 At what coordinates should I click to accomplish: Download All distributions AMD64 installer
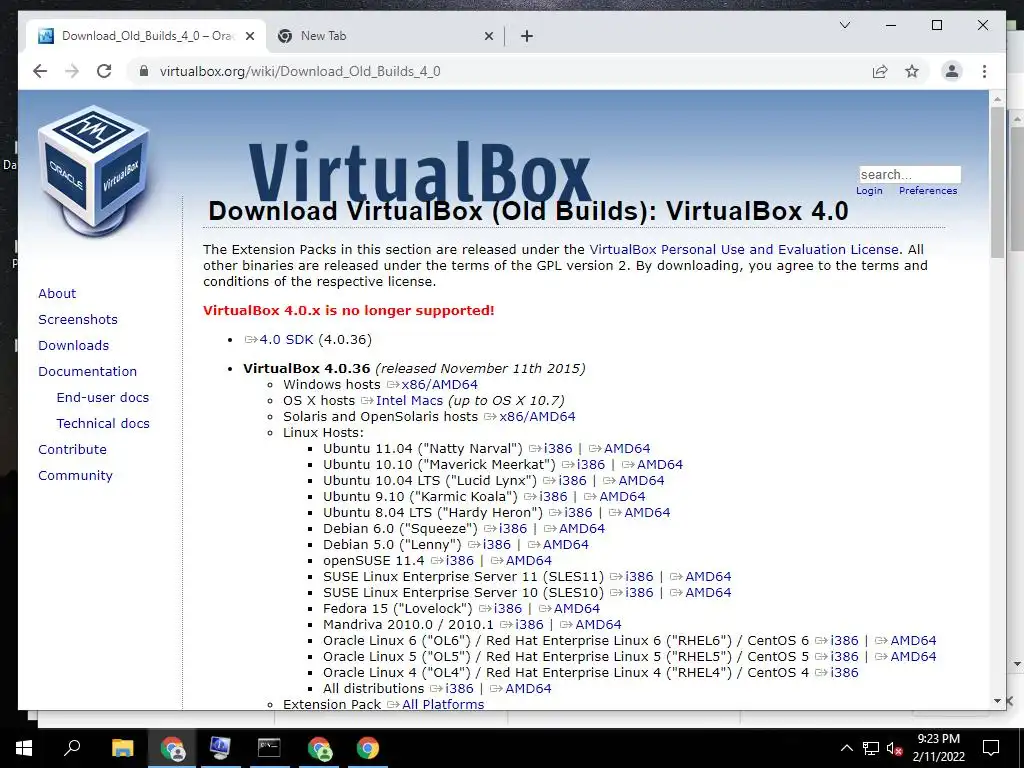(528, 688)
